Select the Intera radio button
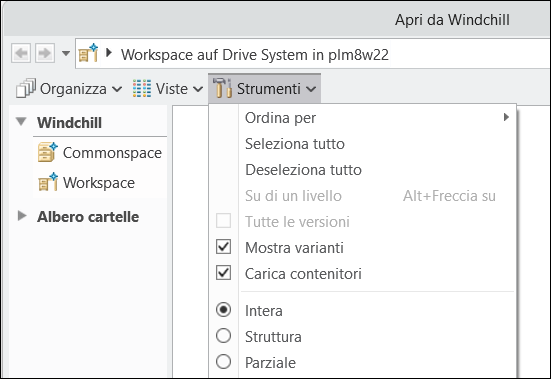 (223, 310)
